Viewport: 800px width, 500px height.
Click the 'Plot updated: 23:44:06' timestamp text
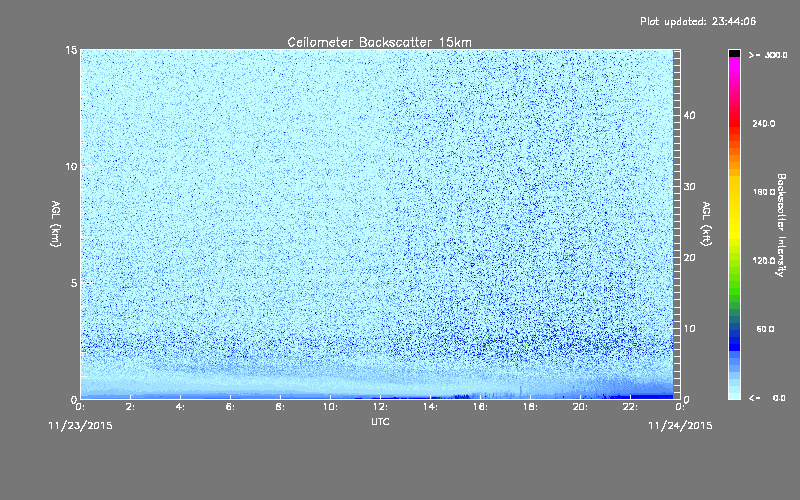[x=698, y=21]
